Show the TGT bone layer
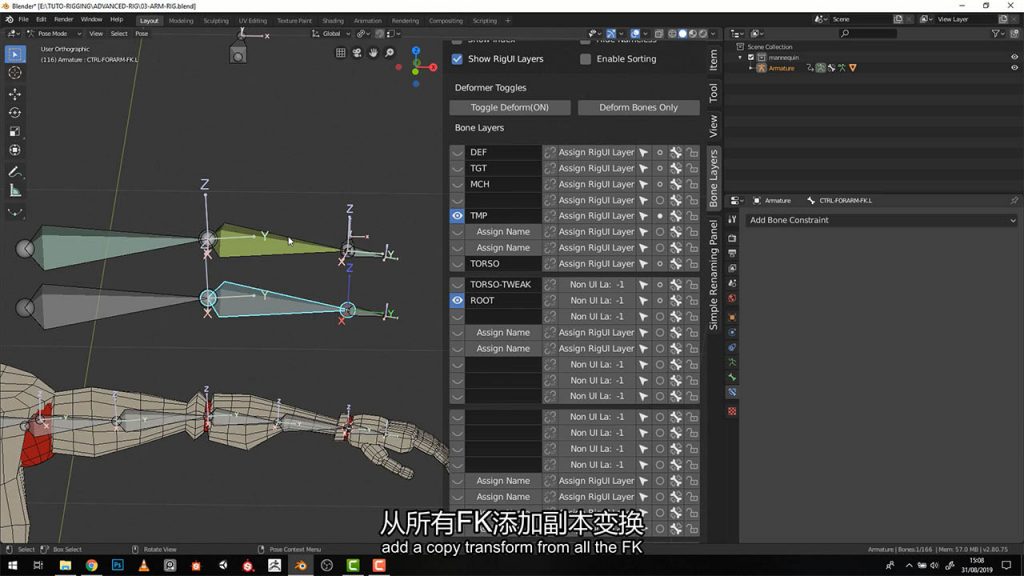Viewport: 1024px width, 576px height. click(457, 168)
